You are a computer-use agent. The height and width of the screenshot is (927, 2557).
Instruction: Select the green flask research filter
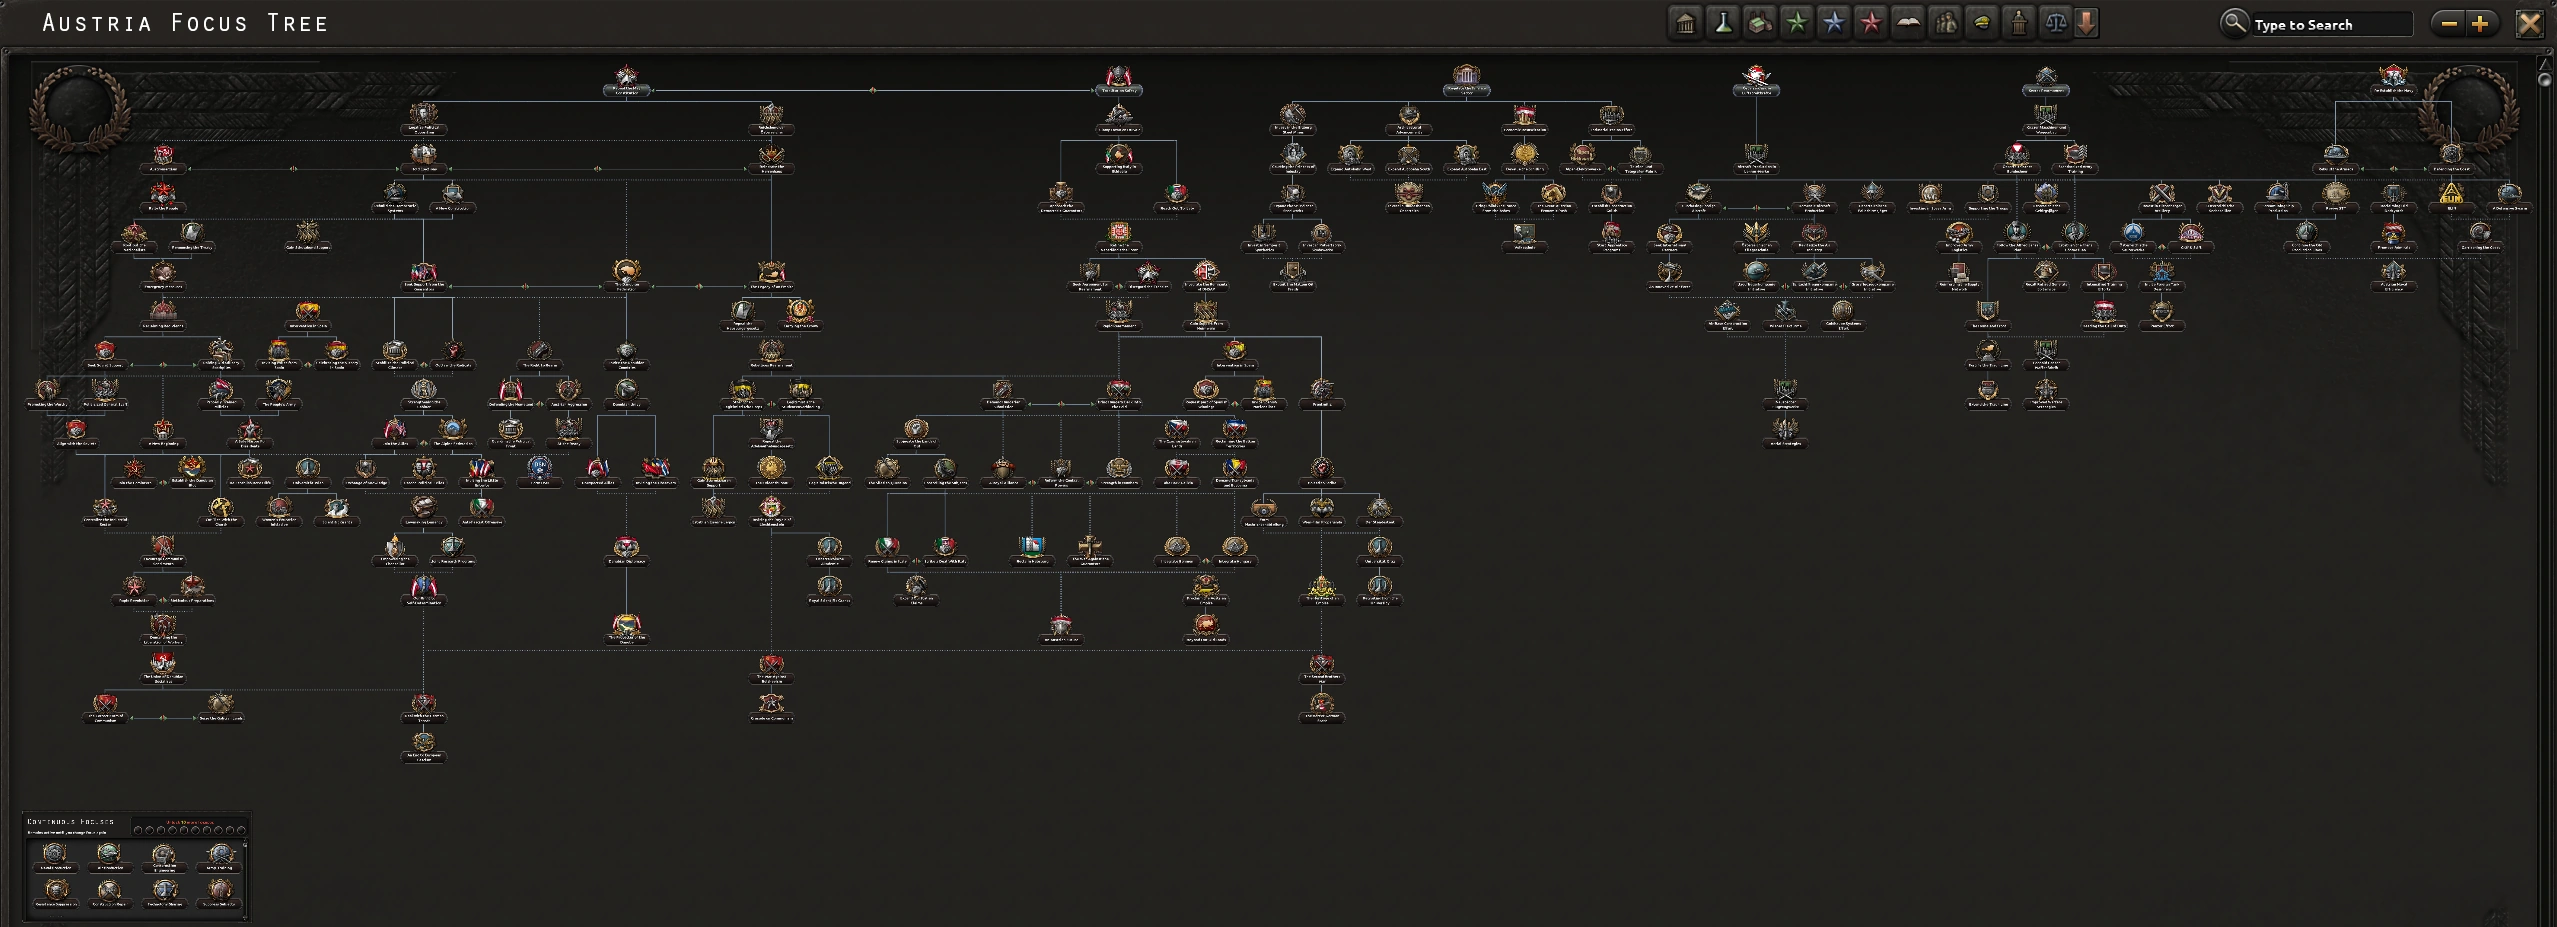click(x=1723, y=23)
